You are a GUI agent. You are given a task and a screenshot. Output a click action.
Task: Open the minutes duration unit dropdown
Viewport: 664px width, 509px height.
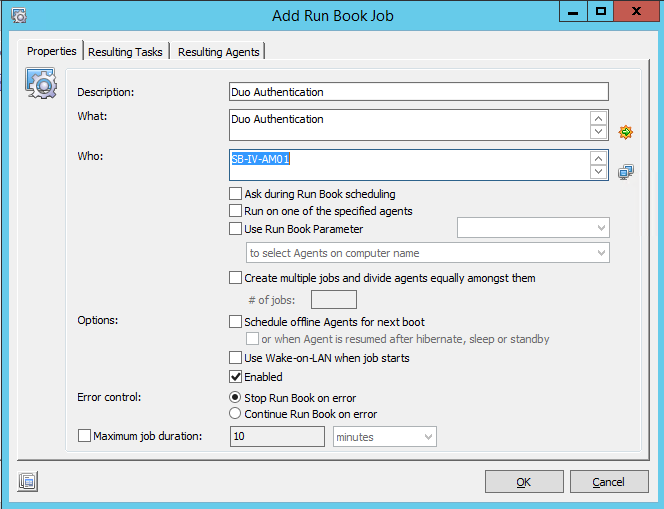385,437
